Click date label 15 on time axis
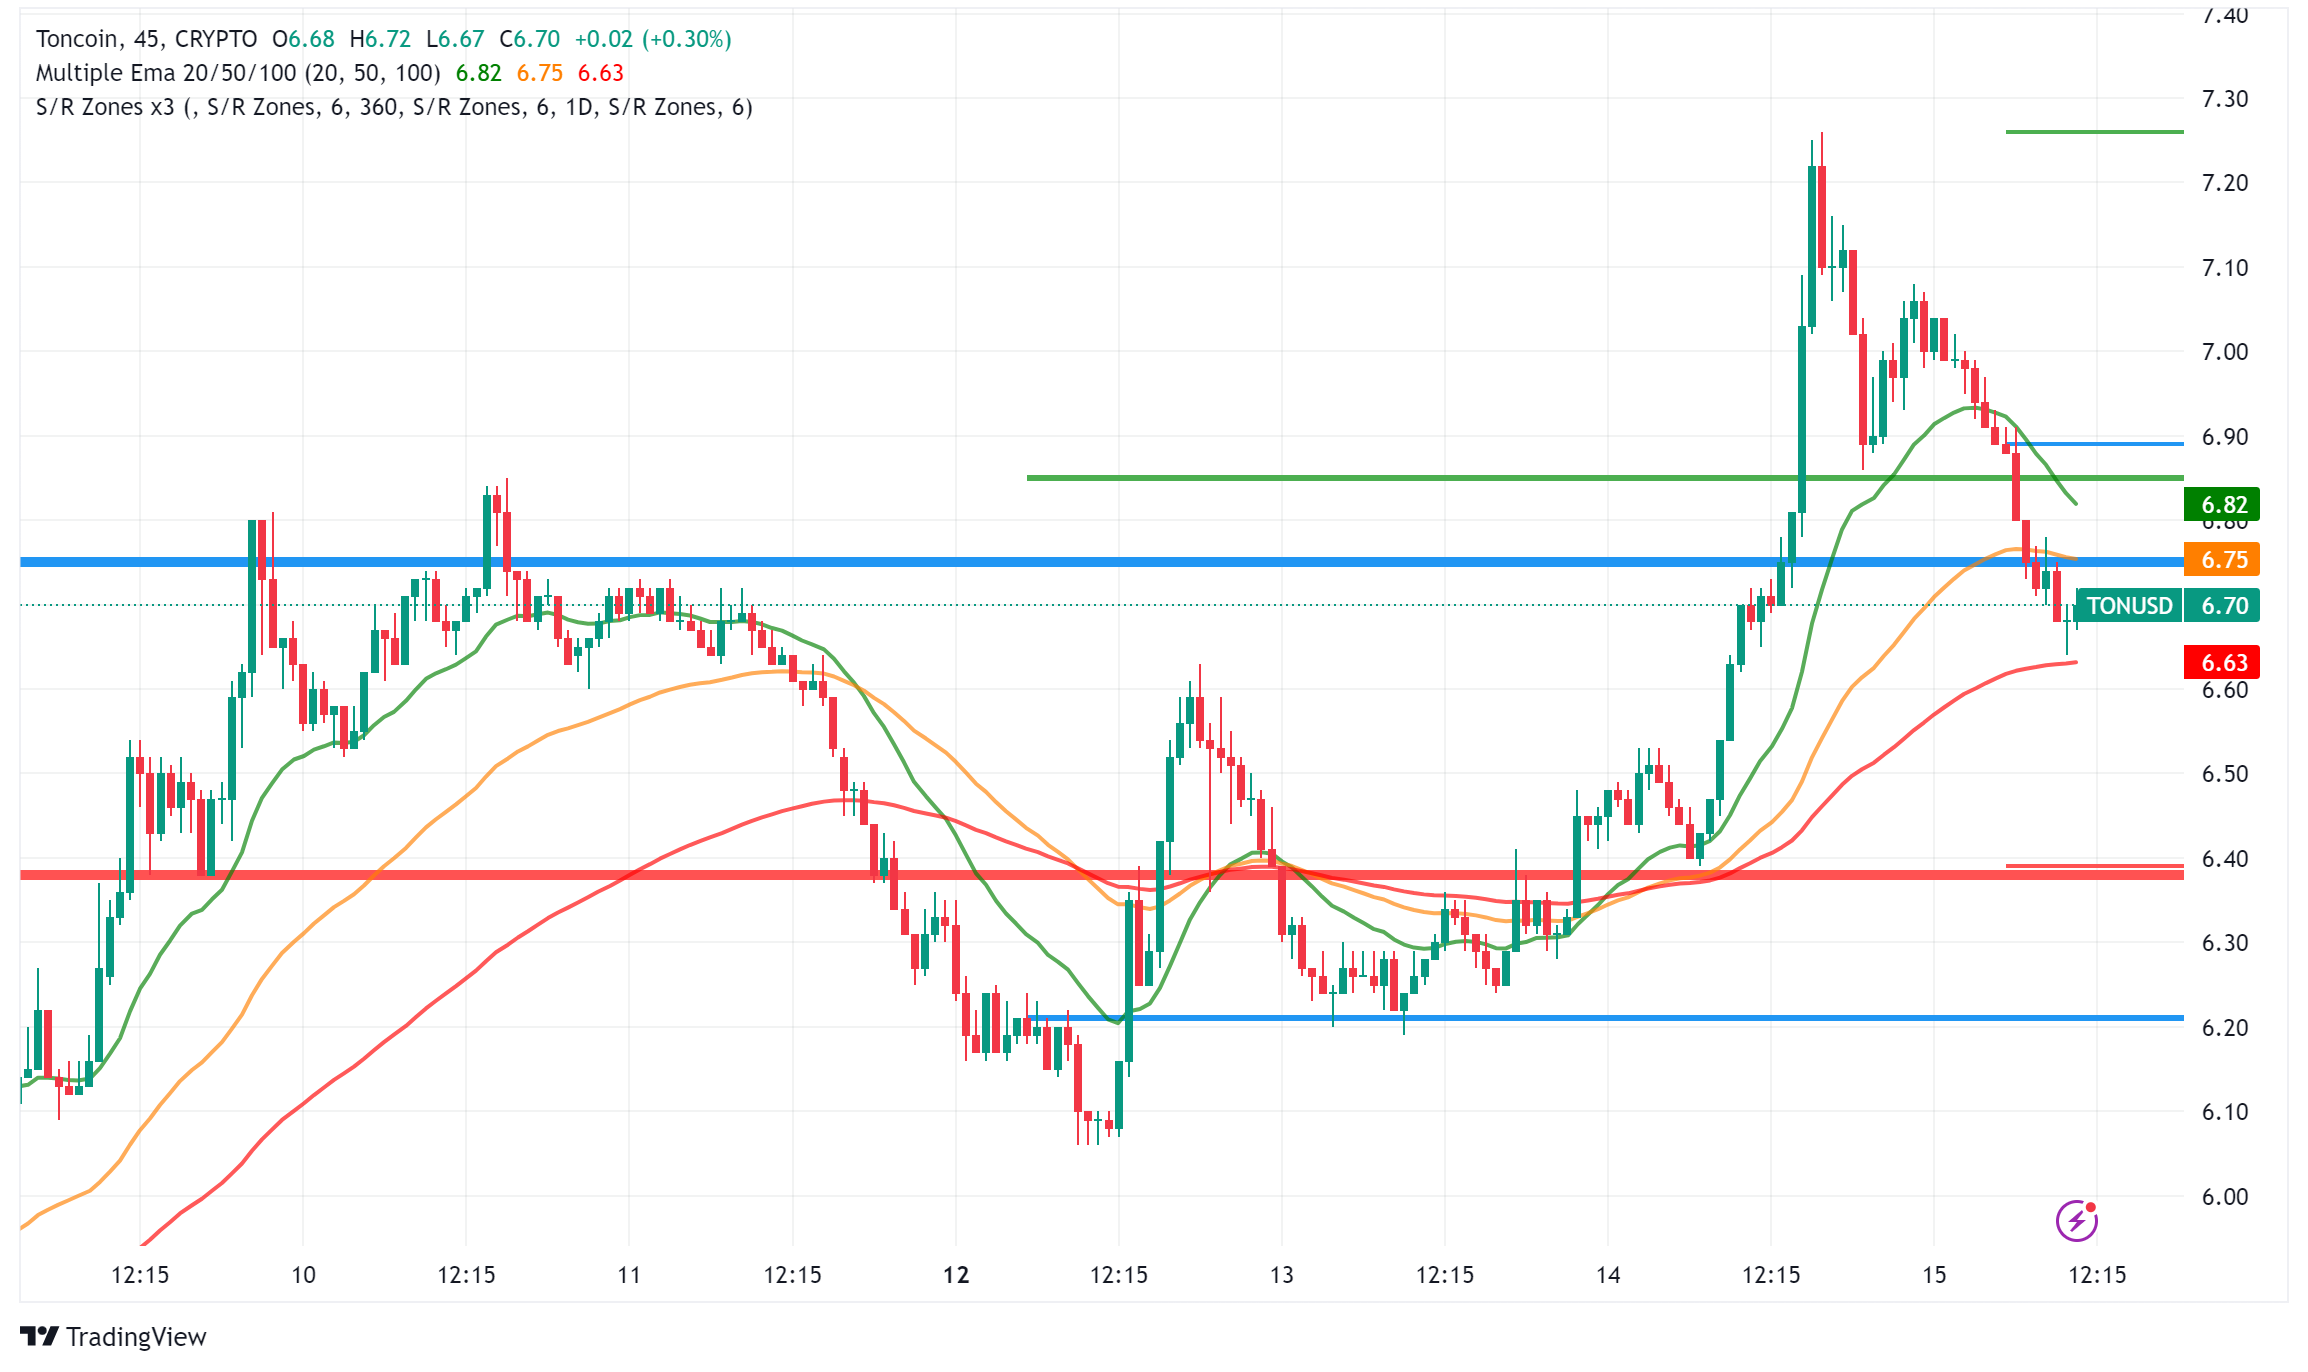The width and height of the screenshot is (2308, 1372). [1934, 1275]
